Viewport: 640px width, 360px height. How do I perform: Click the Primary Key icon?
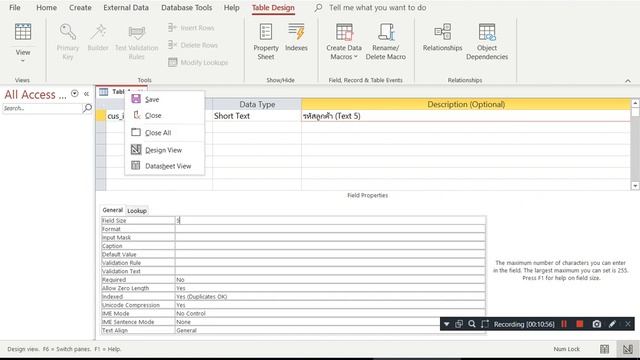68,32
